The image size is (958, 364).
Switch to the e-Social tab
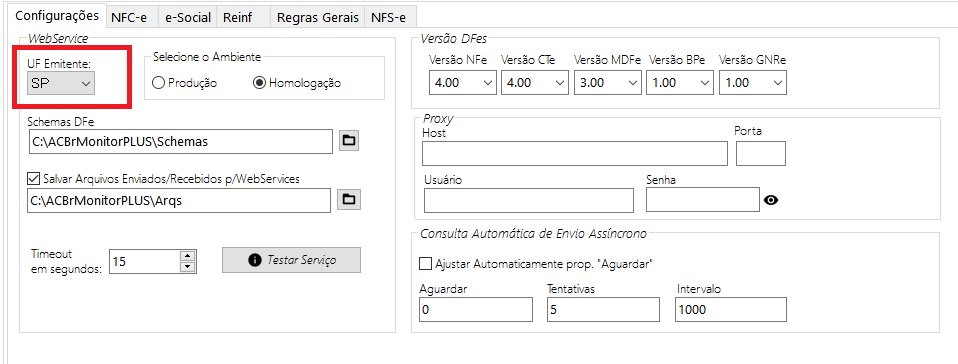point(188,18)
